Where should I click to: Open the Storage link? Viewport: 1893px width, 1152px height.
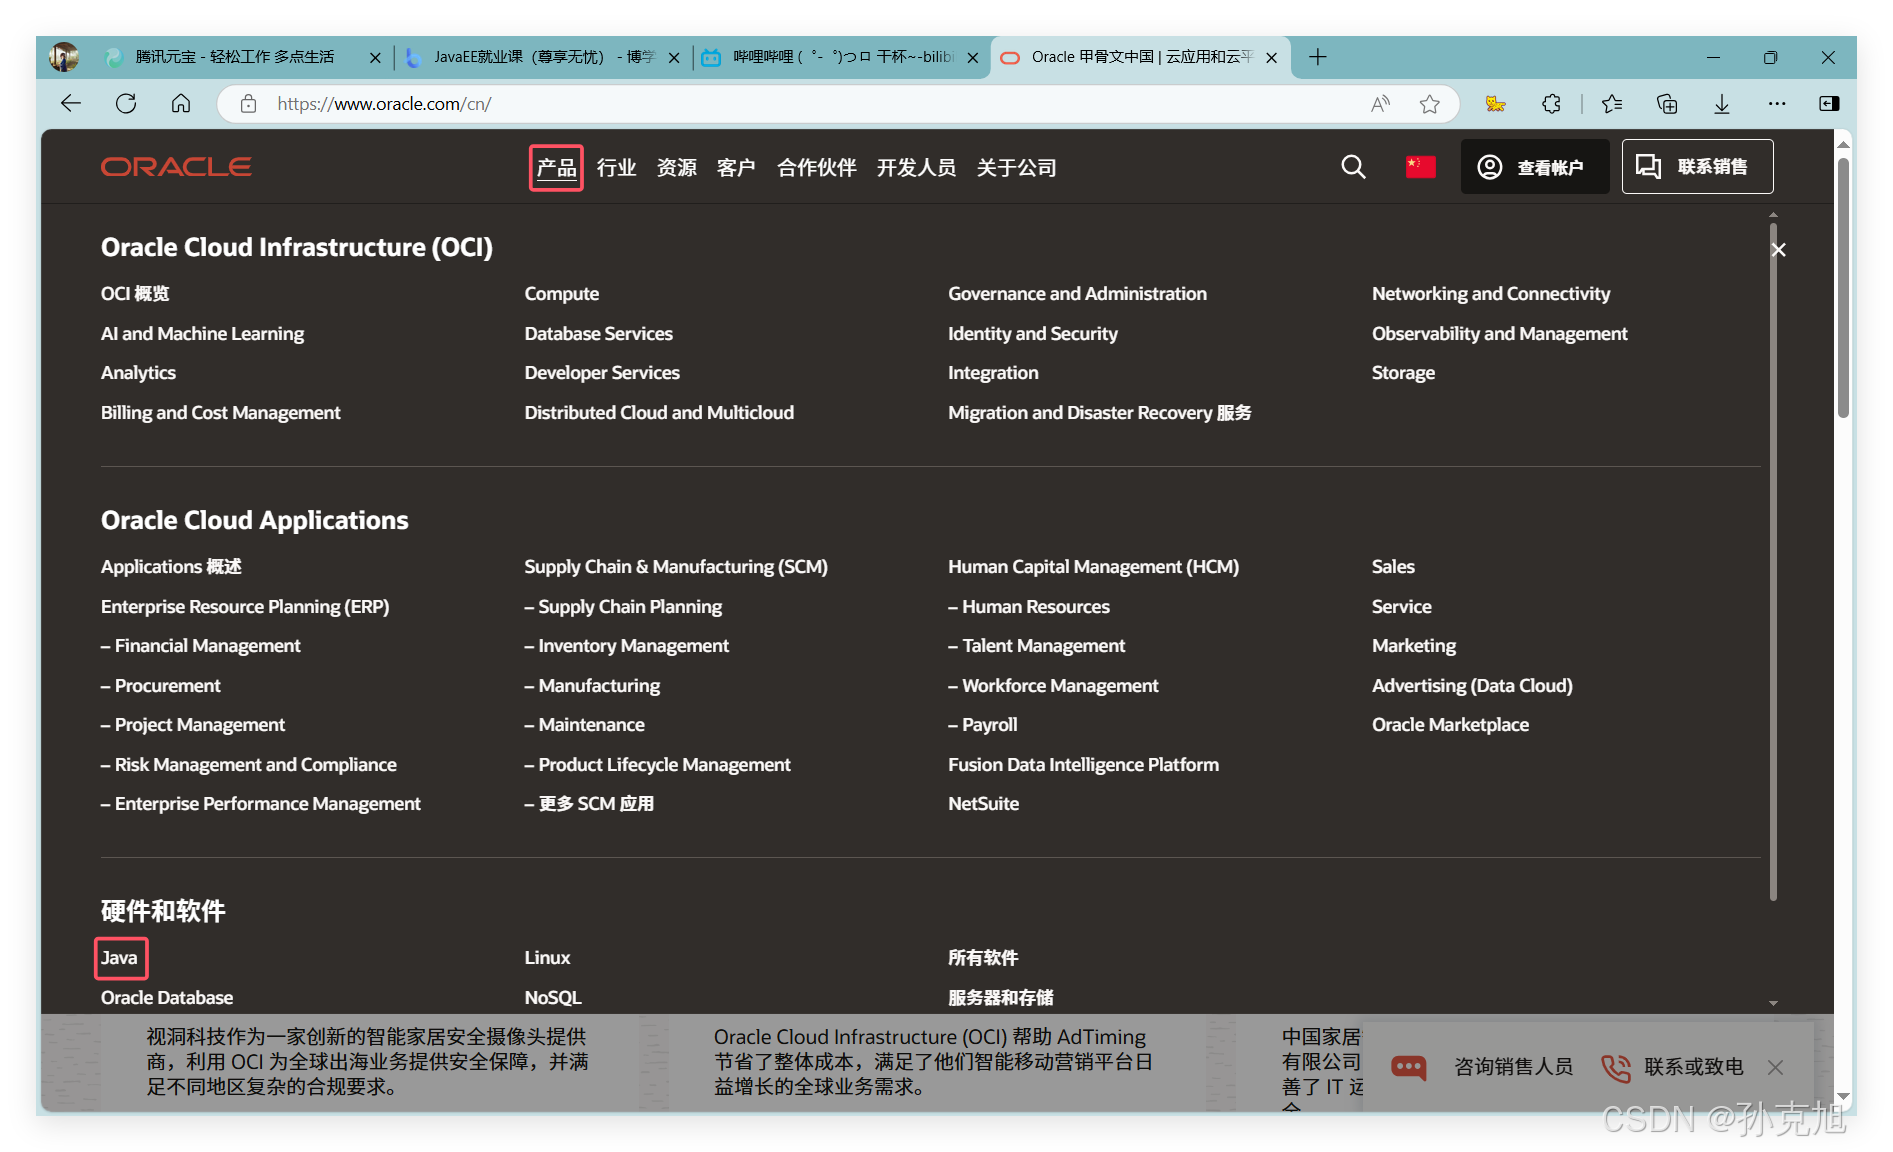point(1403,373)
